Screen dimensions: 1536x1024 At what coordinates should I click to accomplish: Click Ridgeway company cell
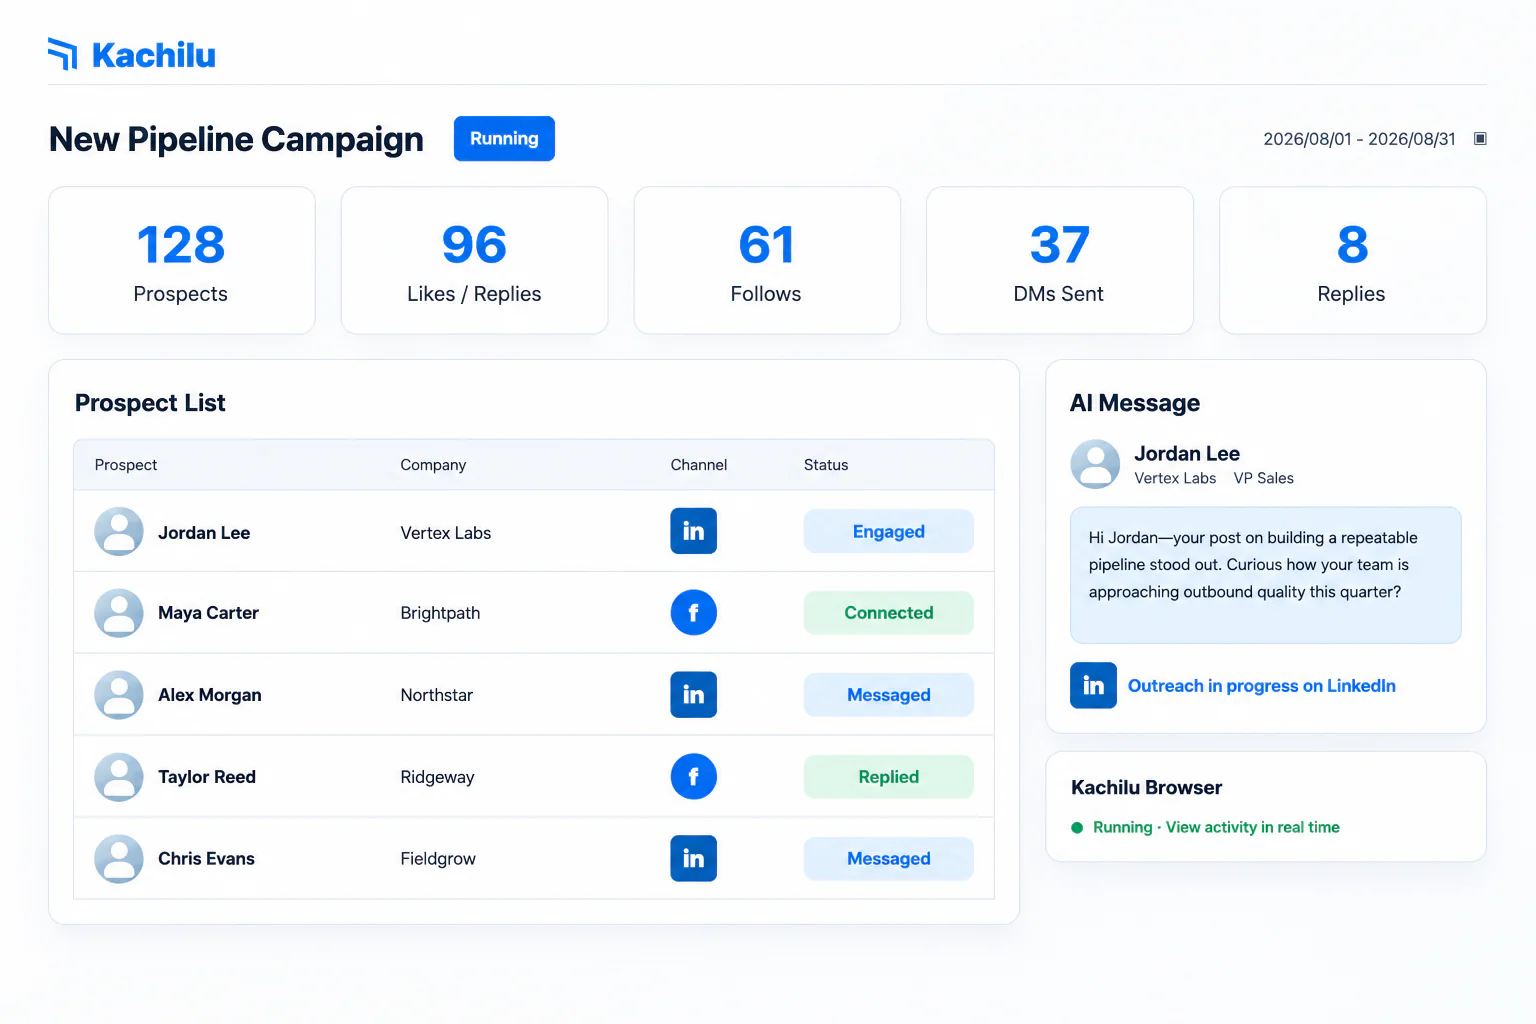[x=437, y=777]
